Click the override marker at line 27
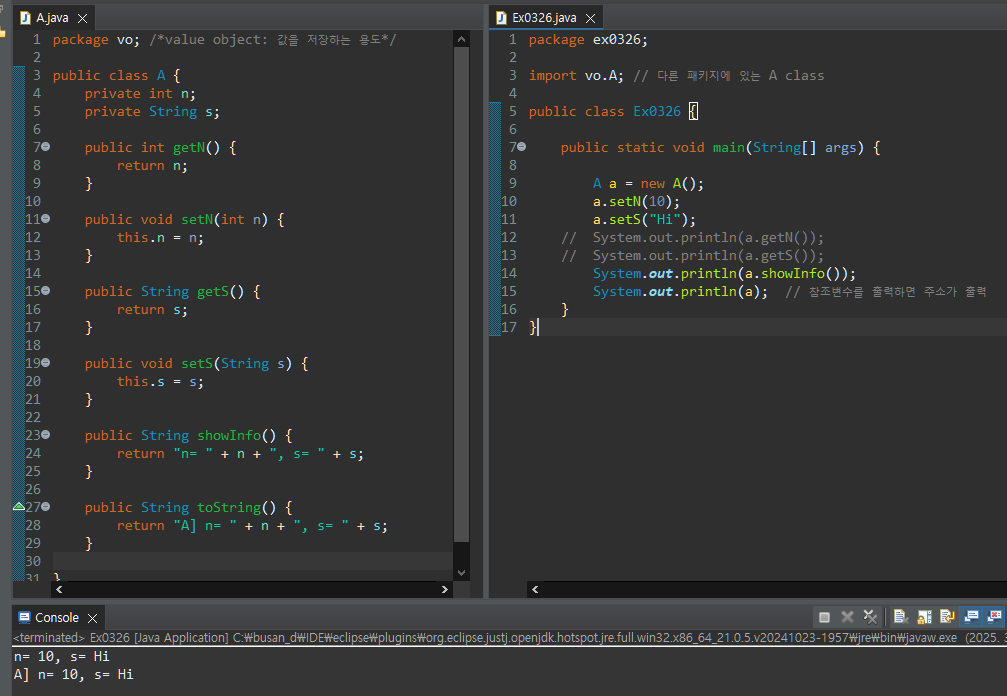Image resolution: width=1007 pixels, height=696 pixels. [x=19, y=507]
